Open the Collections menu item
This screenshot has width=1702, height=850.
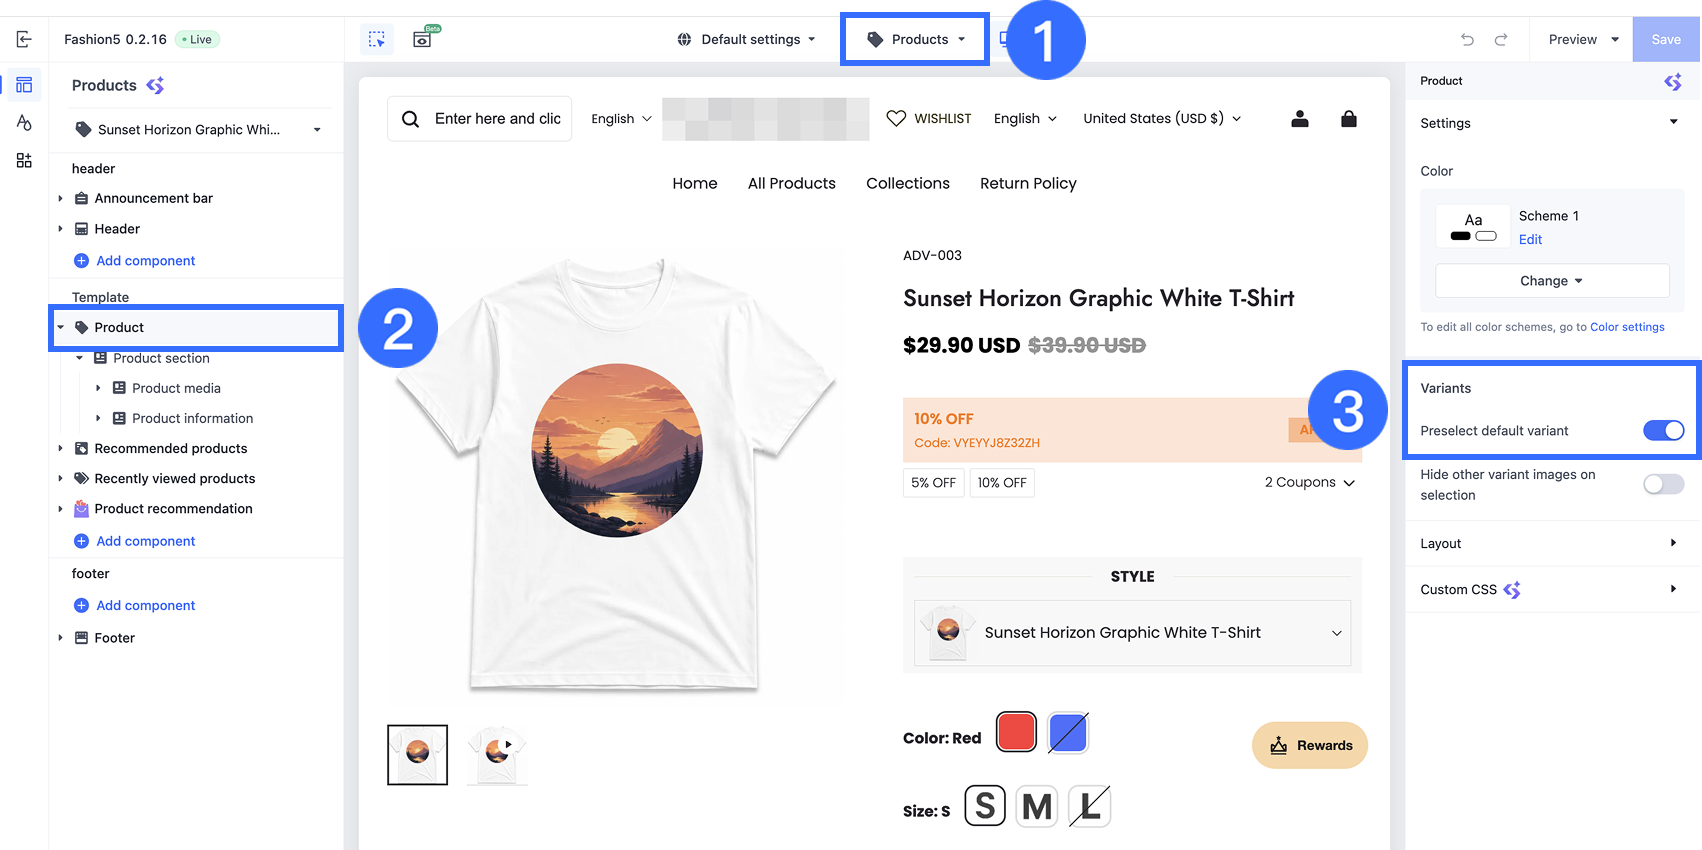click(x=908, y=183)
